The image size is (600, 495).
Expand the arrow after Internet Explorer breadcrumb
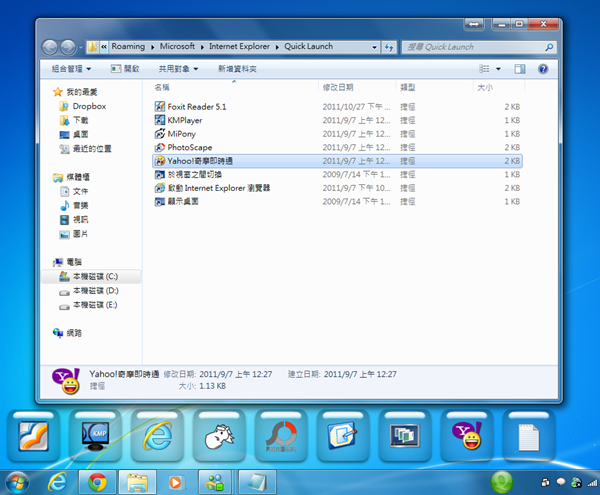(x=277, y=47)
